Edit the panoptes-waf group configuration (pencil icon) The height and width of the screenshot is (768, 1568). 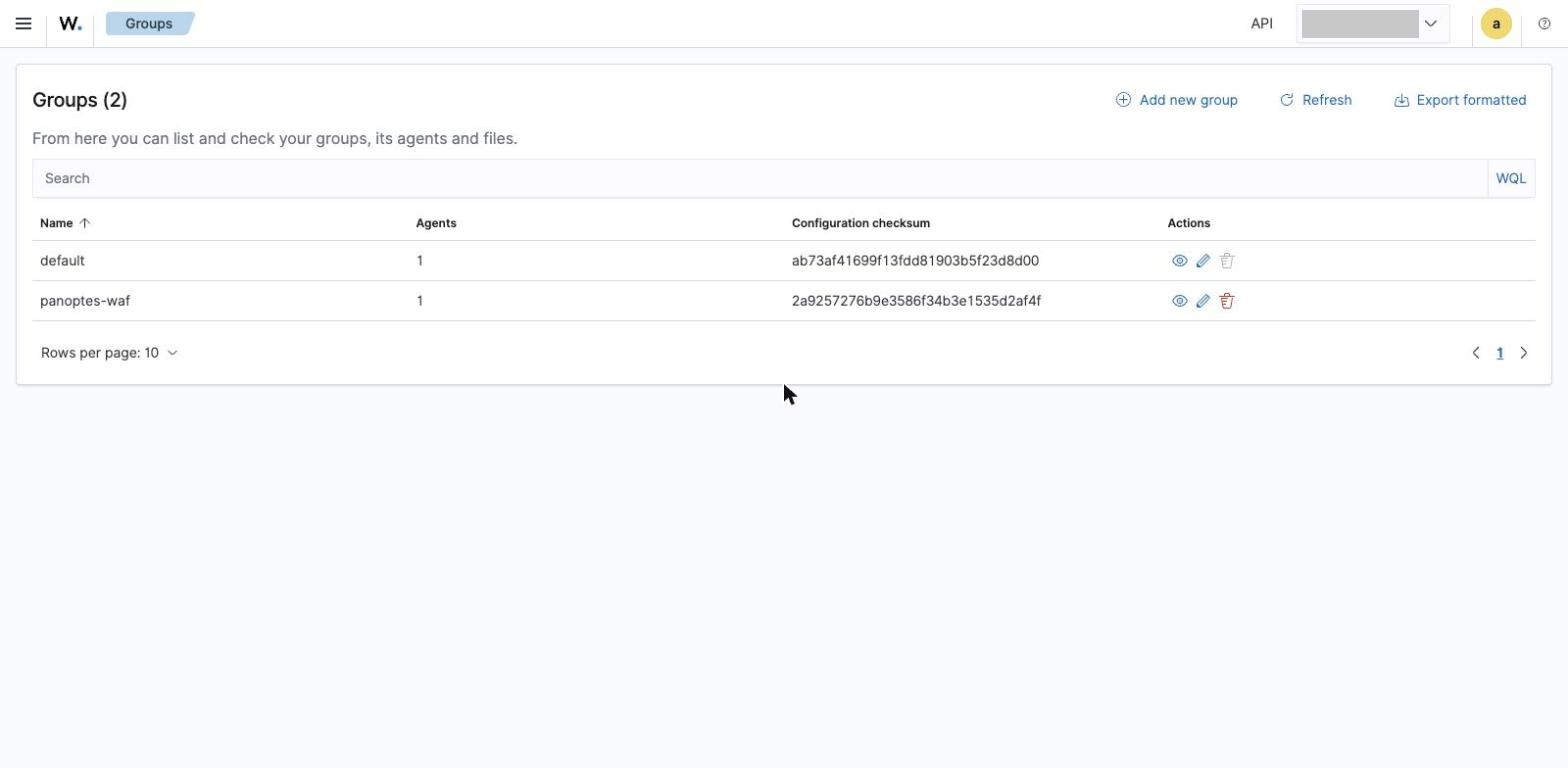[x=1203, y=301]
